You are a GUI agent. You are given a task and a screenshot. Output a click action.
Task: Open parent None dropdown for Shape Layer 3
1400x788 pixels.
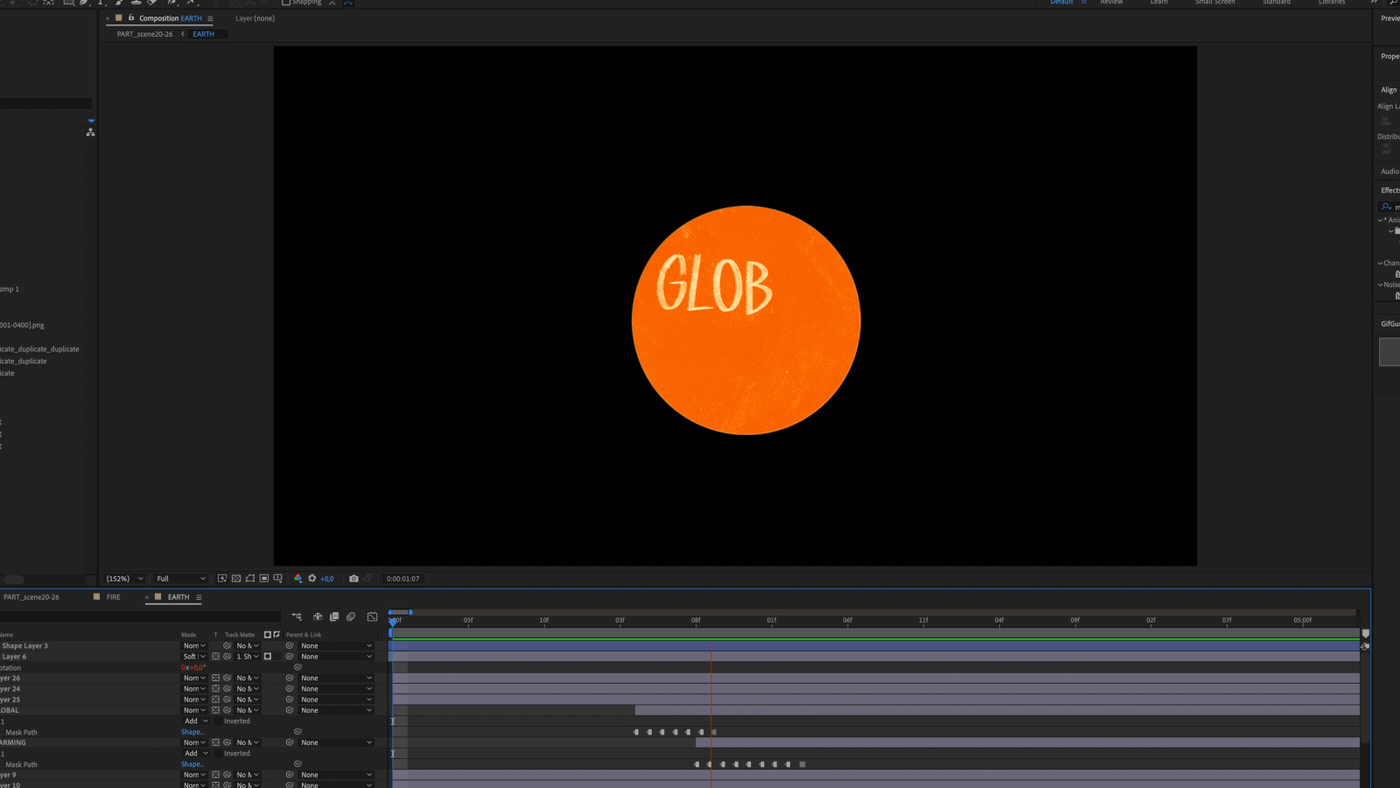click(336, 646)
